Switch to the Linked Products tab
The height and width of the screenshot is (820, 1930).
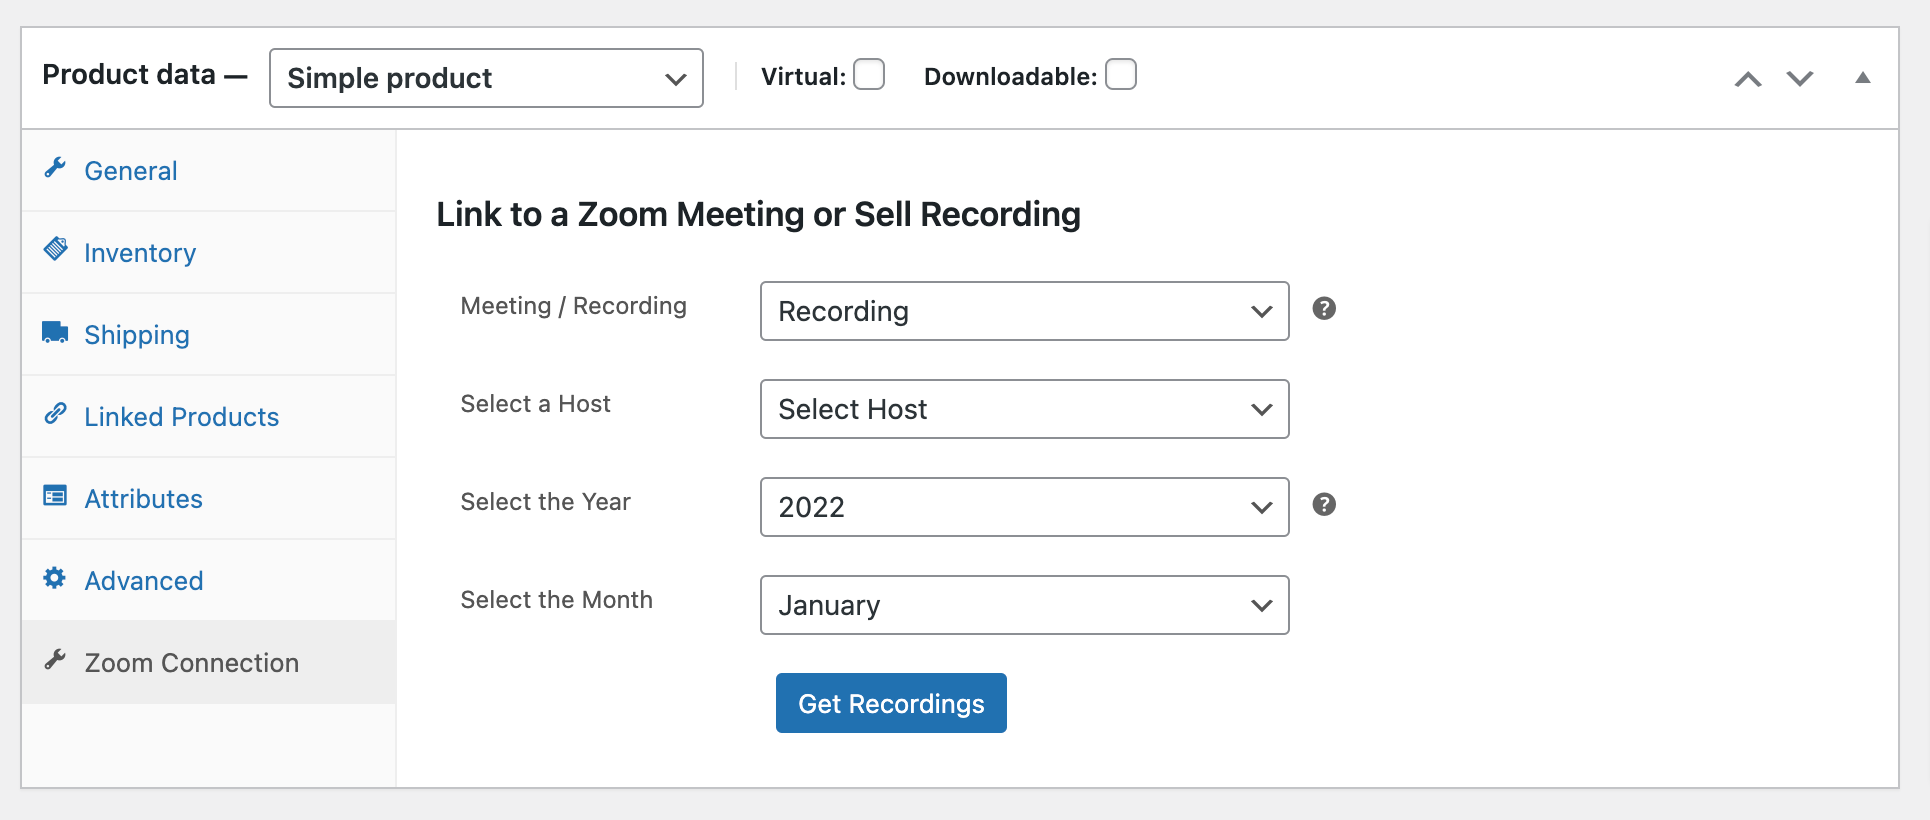tap(209, 416)
